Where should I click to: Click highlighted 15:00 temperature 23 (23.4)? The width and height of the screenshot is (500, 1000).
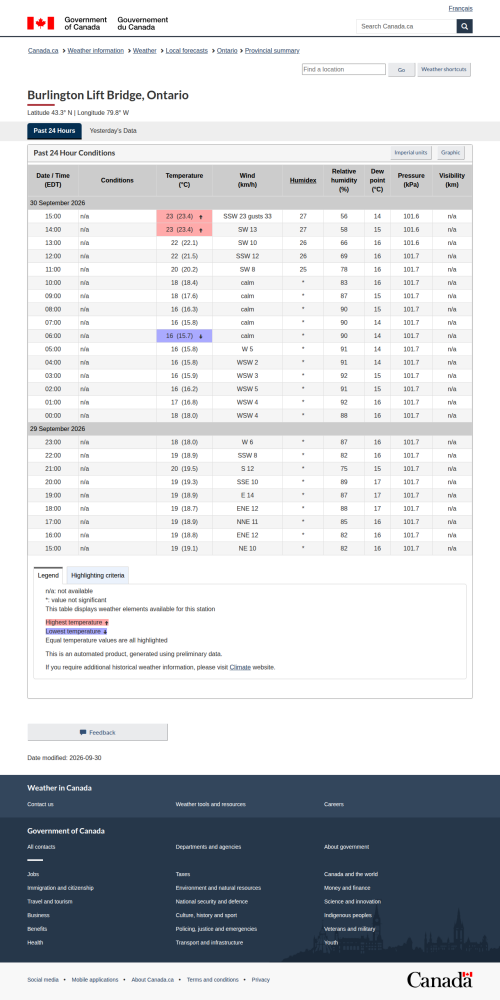[x=184, y=217]
